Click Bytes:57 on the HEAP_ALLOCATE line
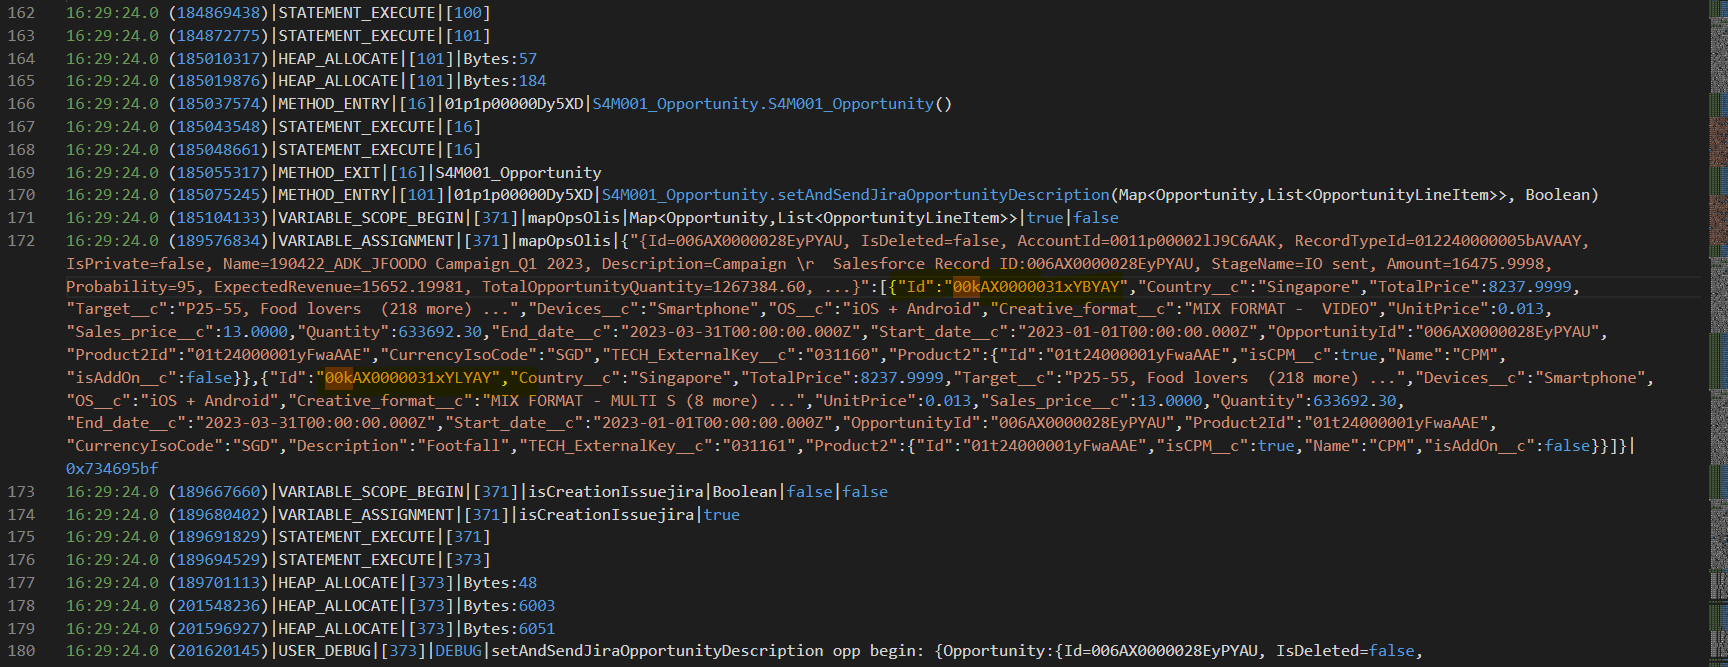This screenshot has width=1728, height=667. (x=500, y=59)
